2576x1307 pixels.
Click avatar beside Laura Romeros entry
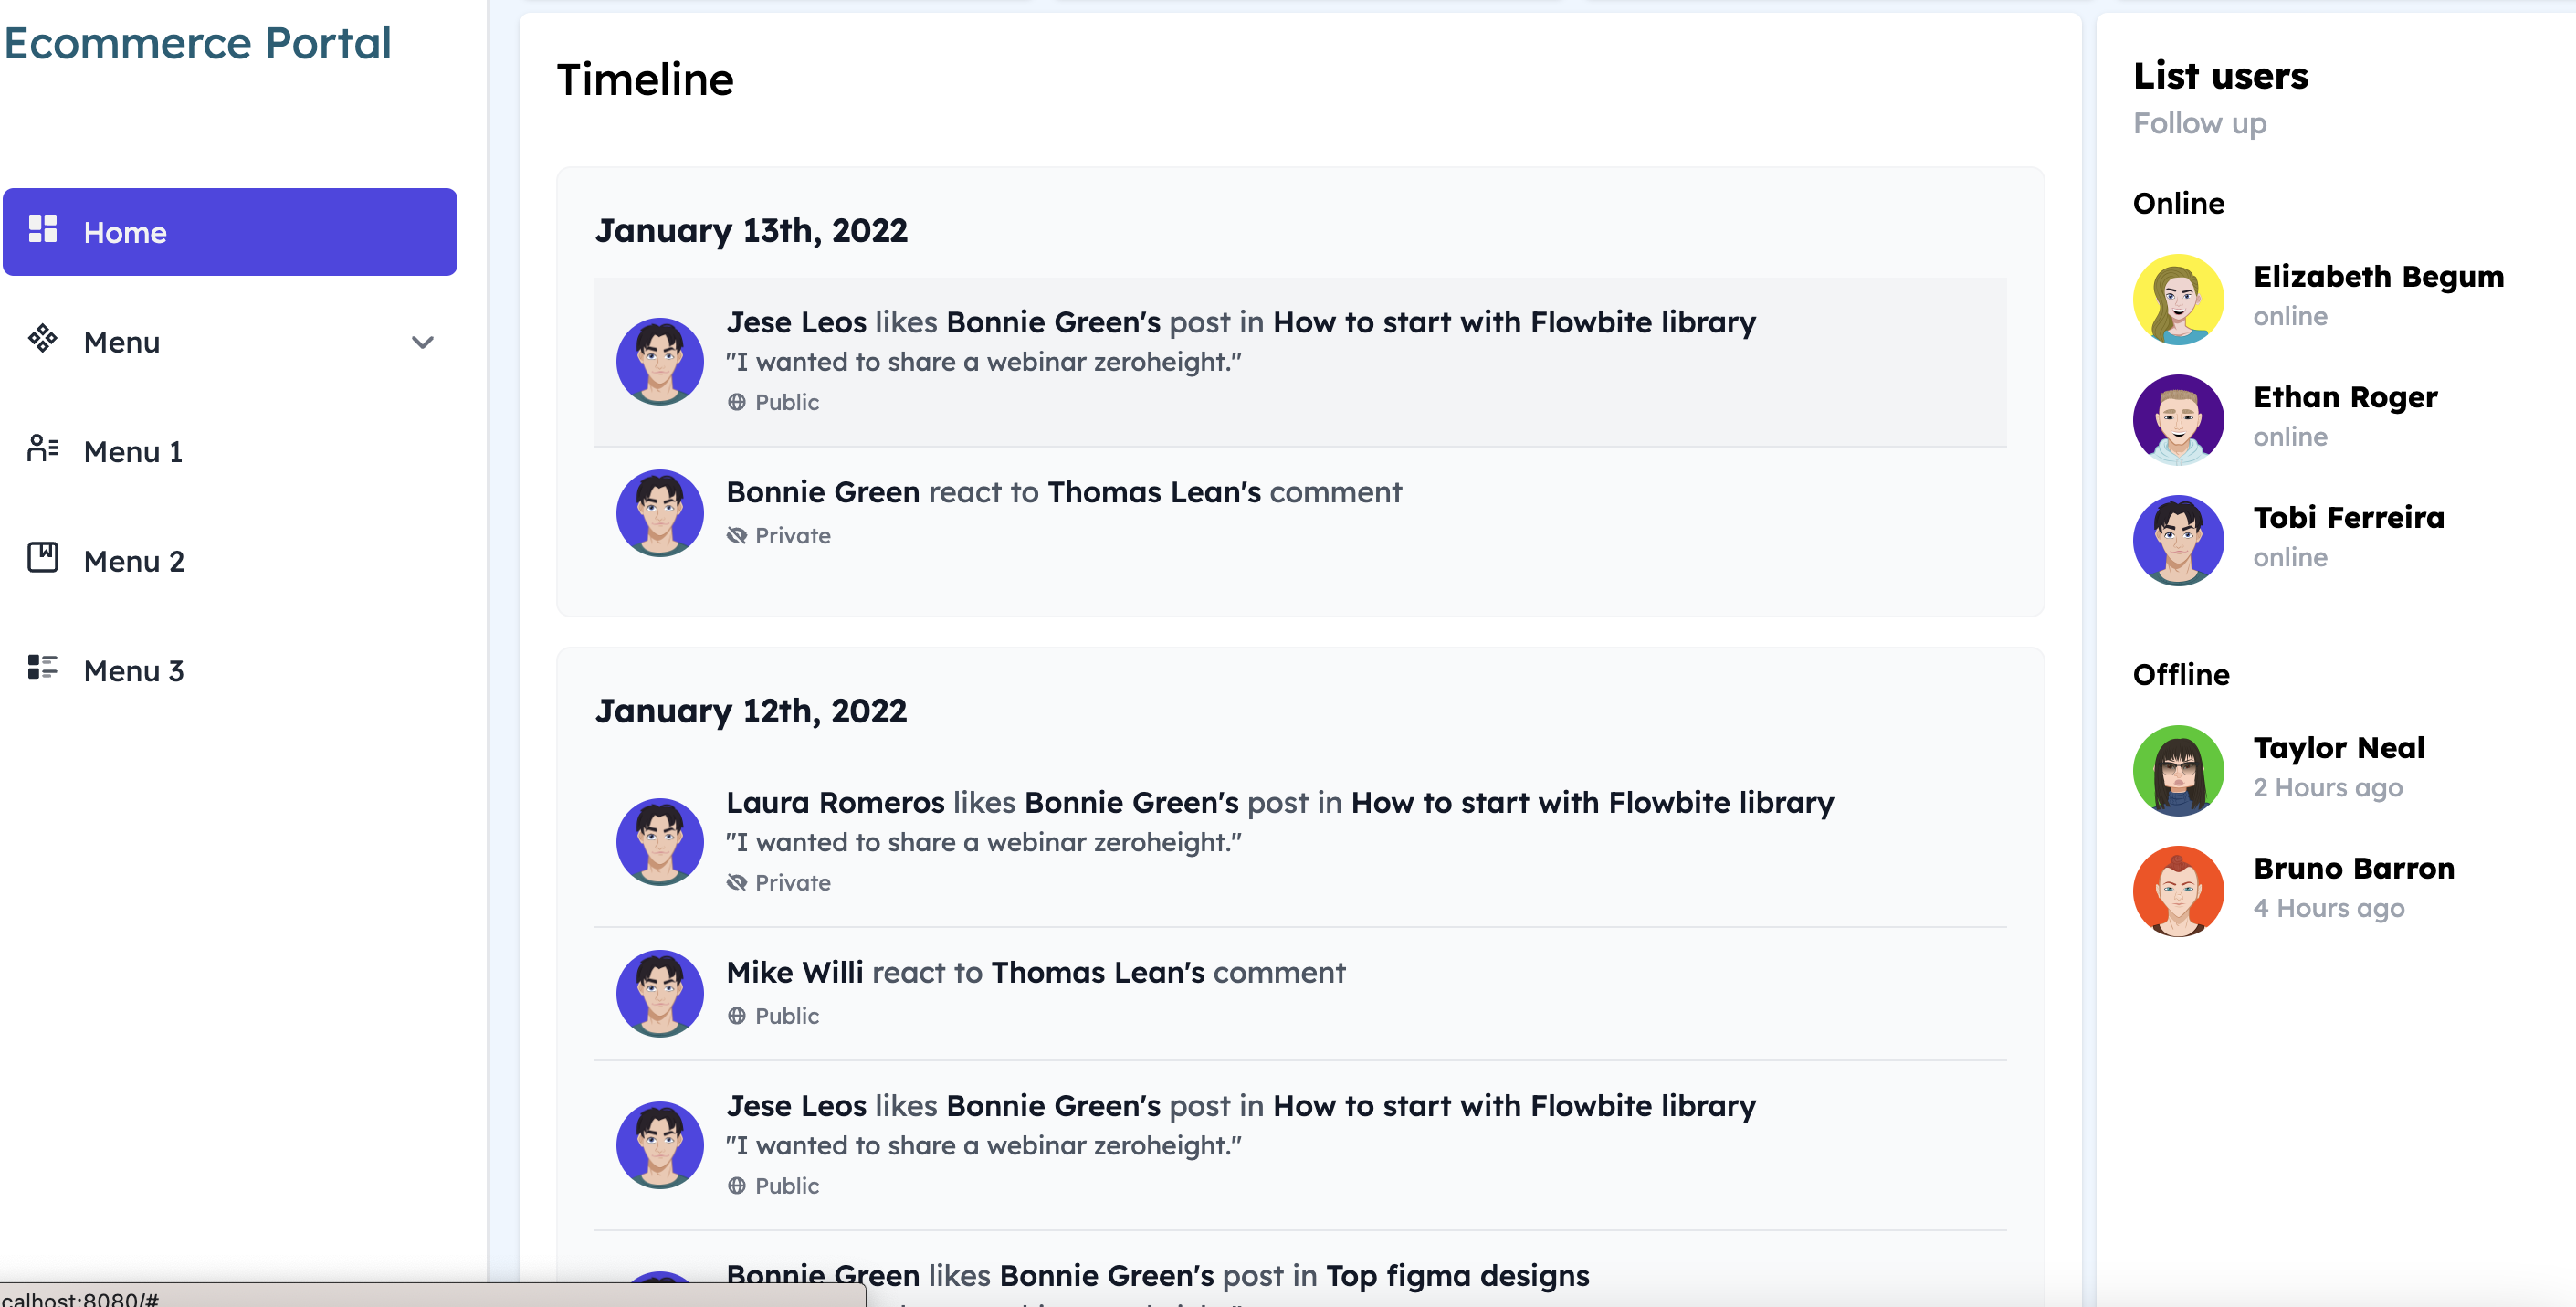pyautogui.click(x=660, y=842)
